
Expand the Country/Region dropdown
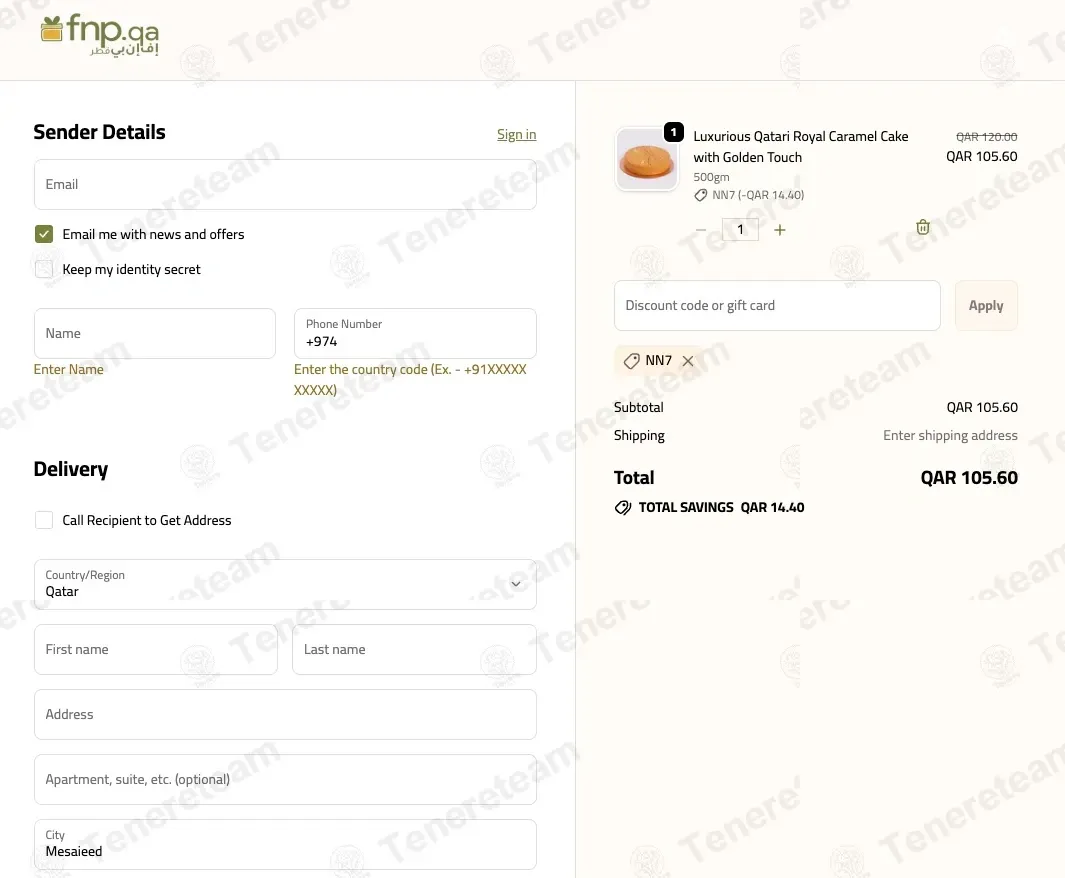click(x=285, y=584)
